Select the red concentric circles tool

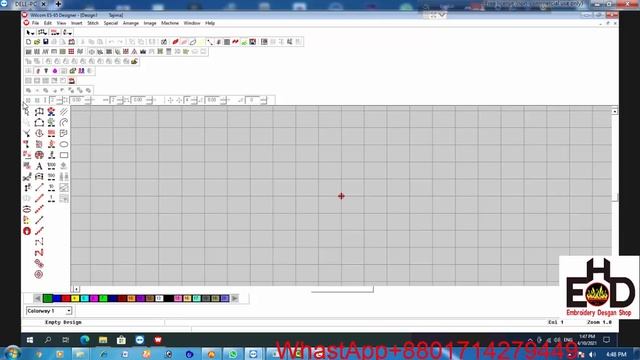39,274
